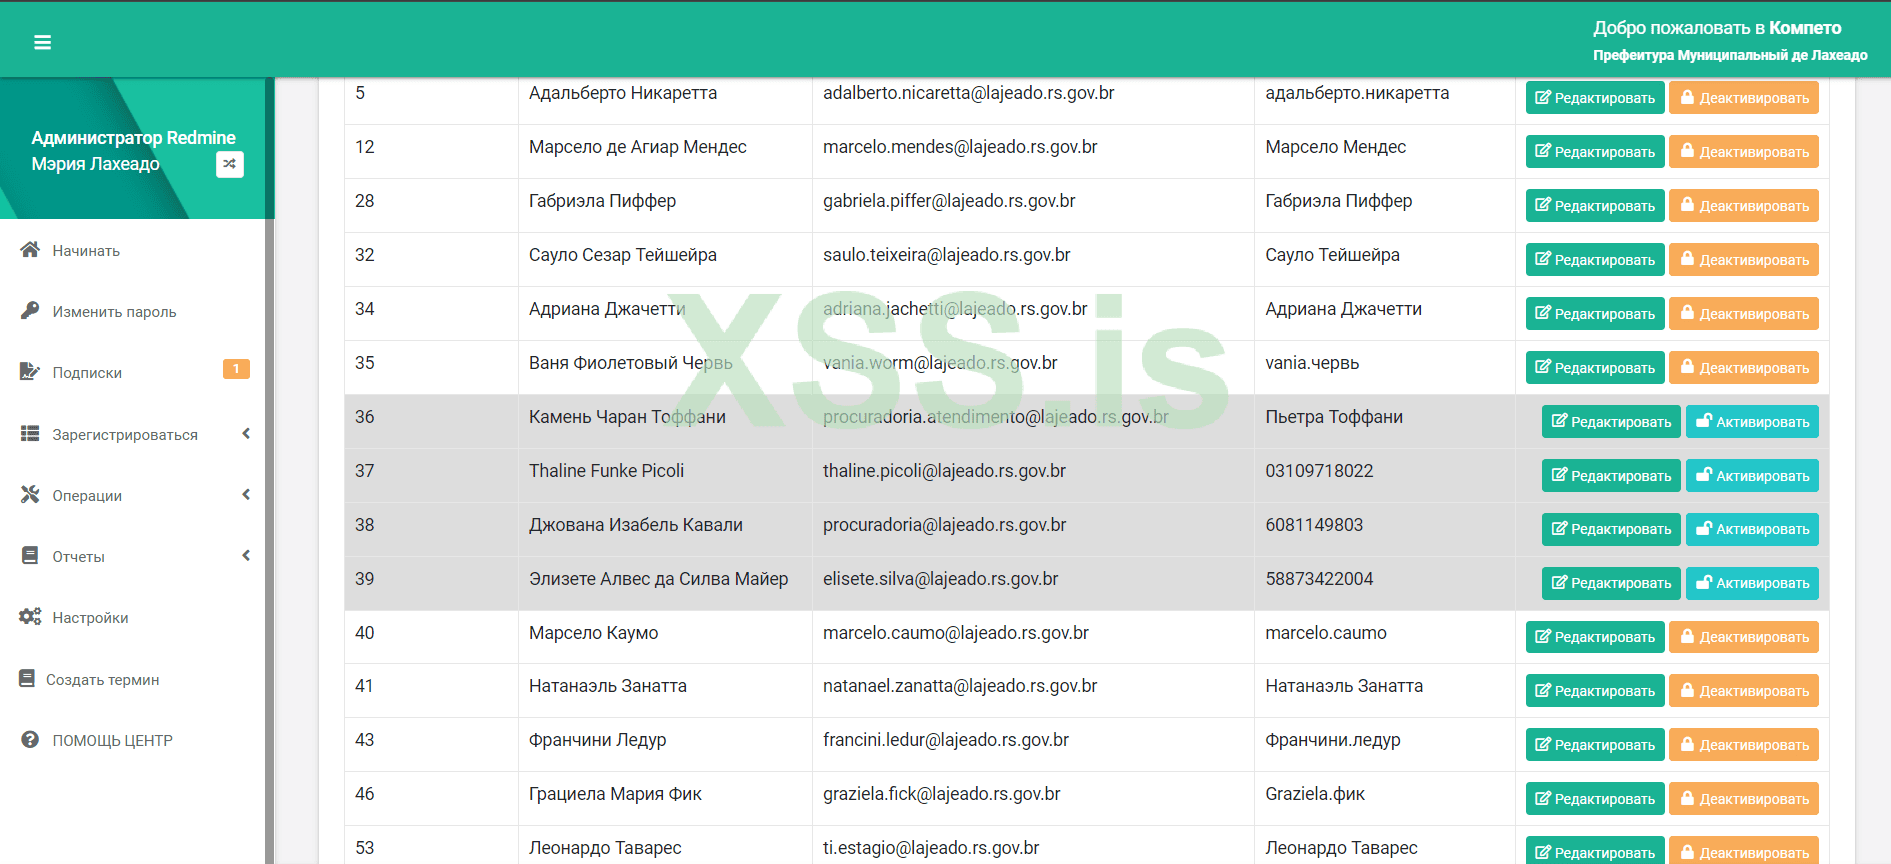Activate user Джована Изабель Кавали
The height and width of the screenshot is (864, 1891).
click(1752, 529)
